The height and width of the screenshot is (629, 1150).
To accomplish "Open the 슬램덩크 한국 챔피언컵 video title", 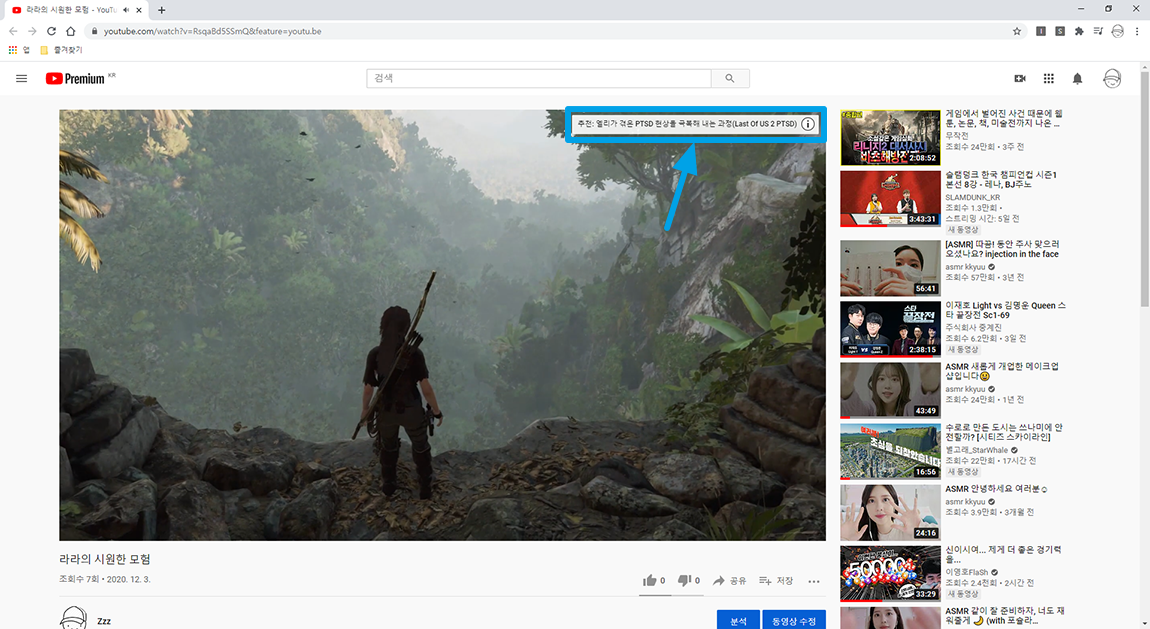I will click(x=1000, y=180).
